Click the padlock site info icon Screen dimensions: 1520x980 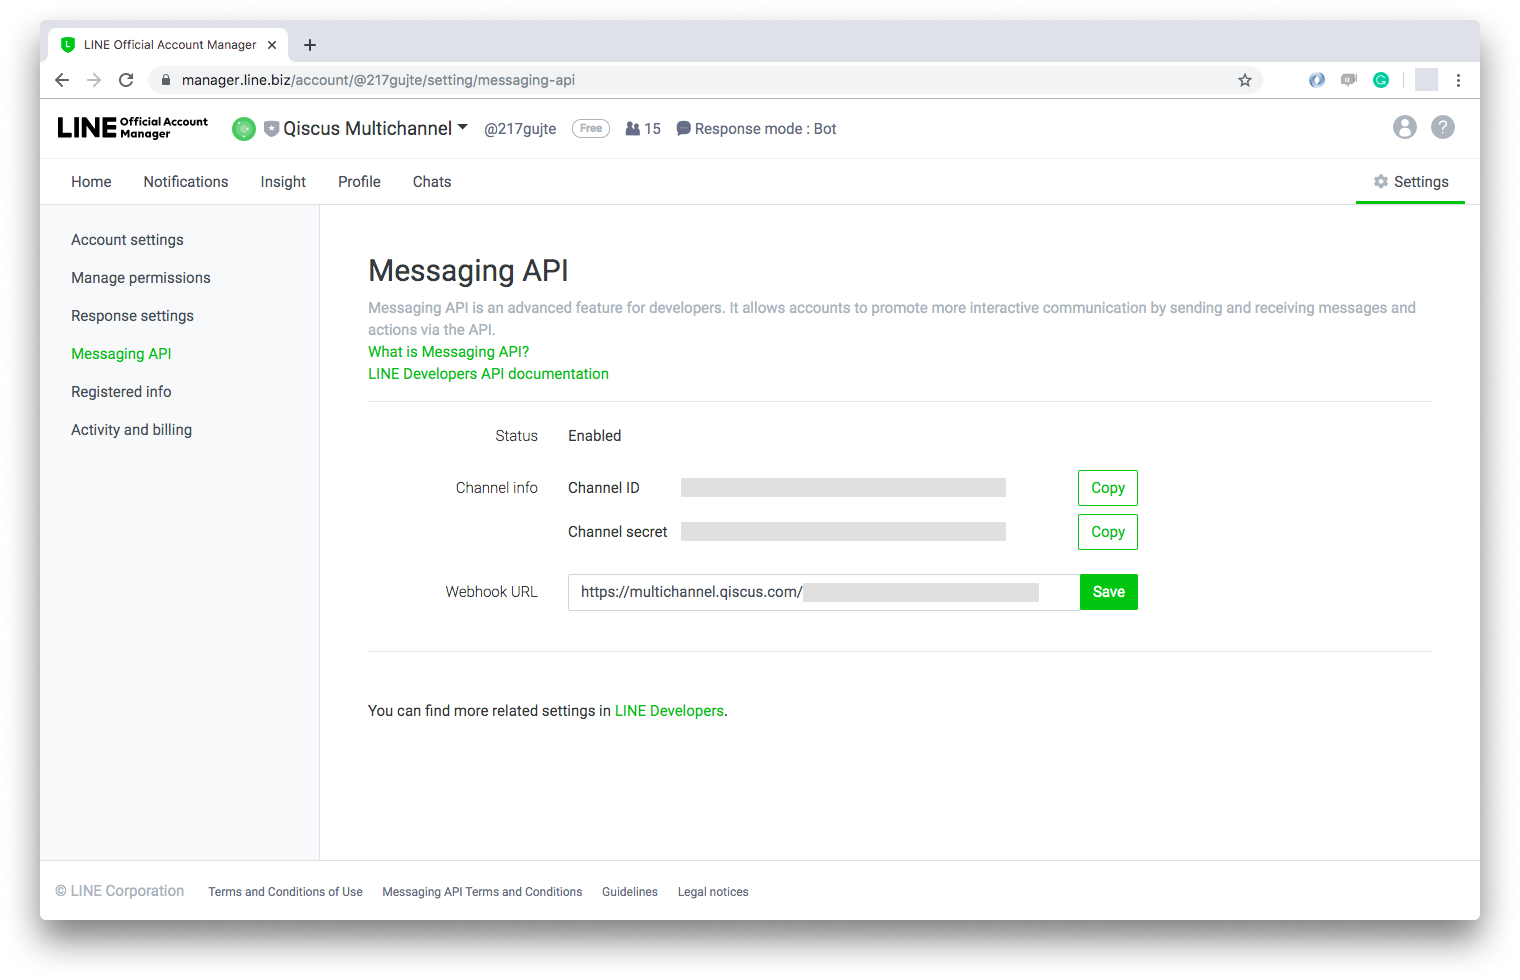pyautogui.click(x=166, y=80)
